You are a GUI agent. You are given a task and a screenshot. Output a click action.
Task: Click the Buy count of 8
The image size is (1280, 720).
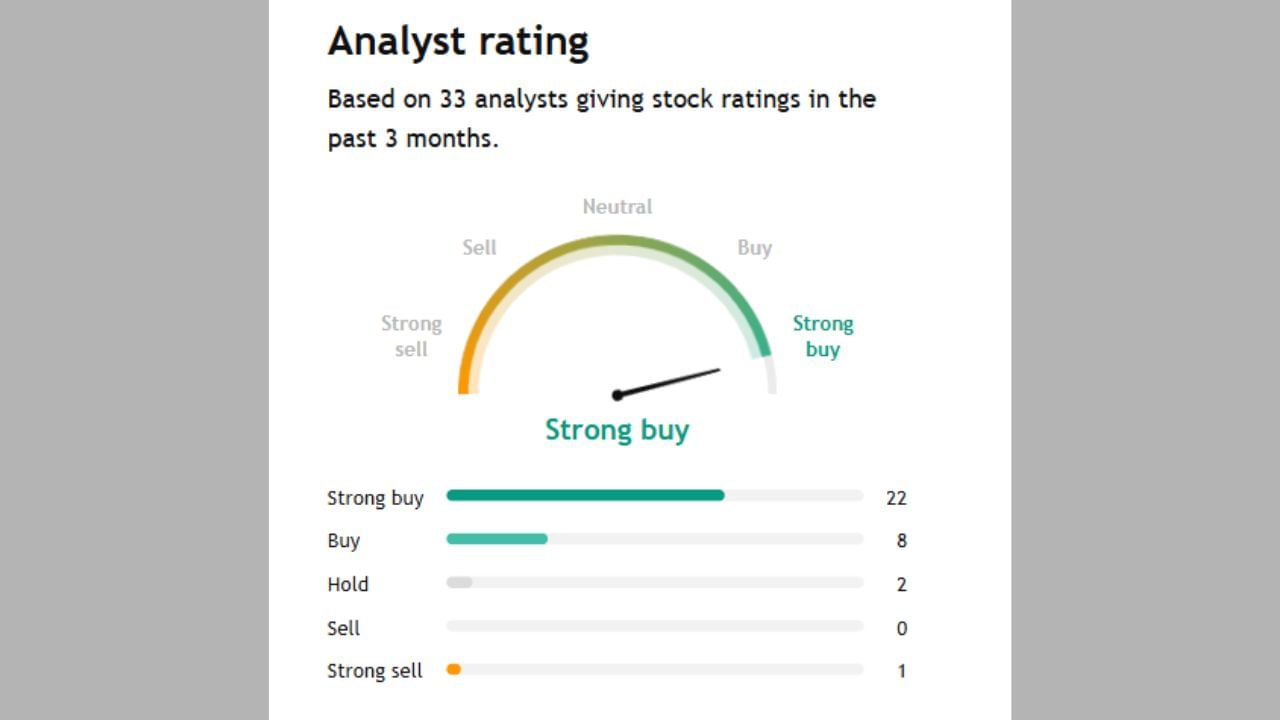pyautogui.click(x=901, y=541)
